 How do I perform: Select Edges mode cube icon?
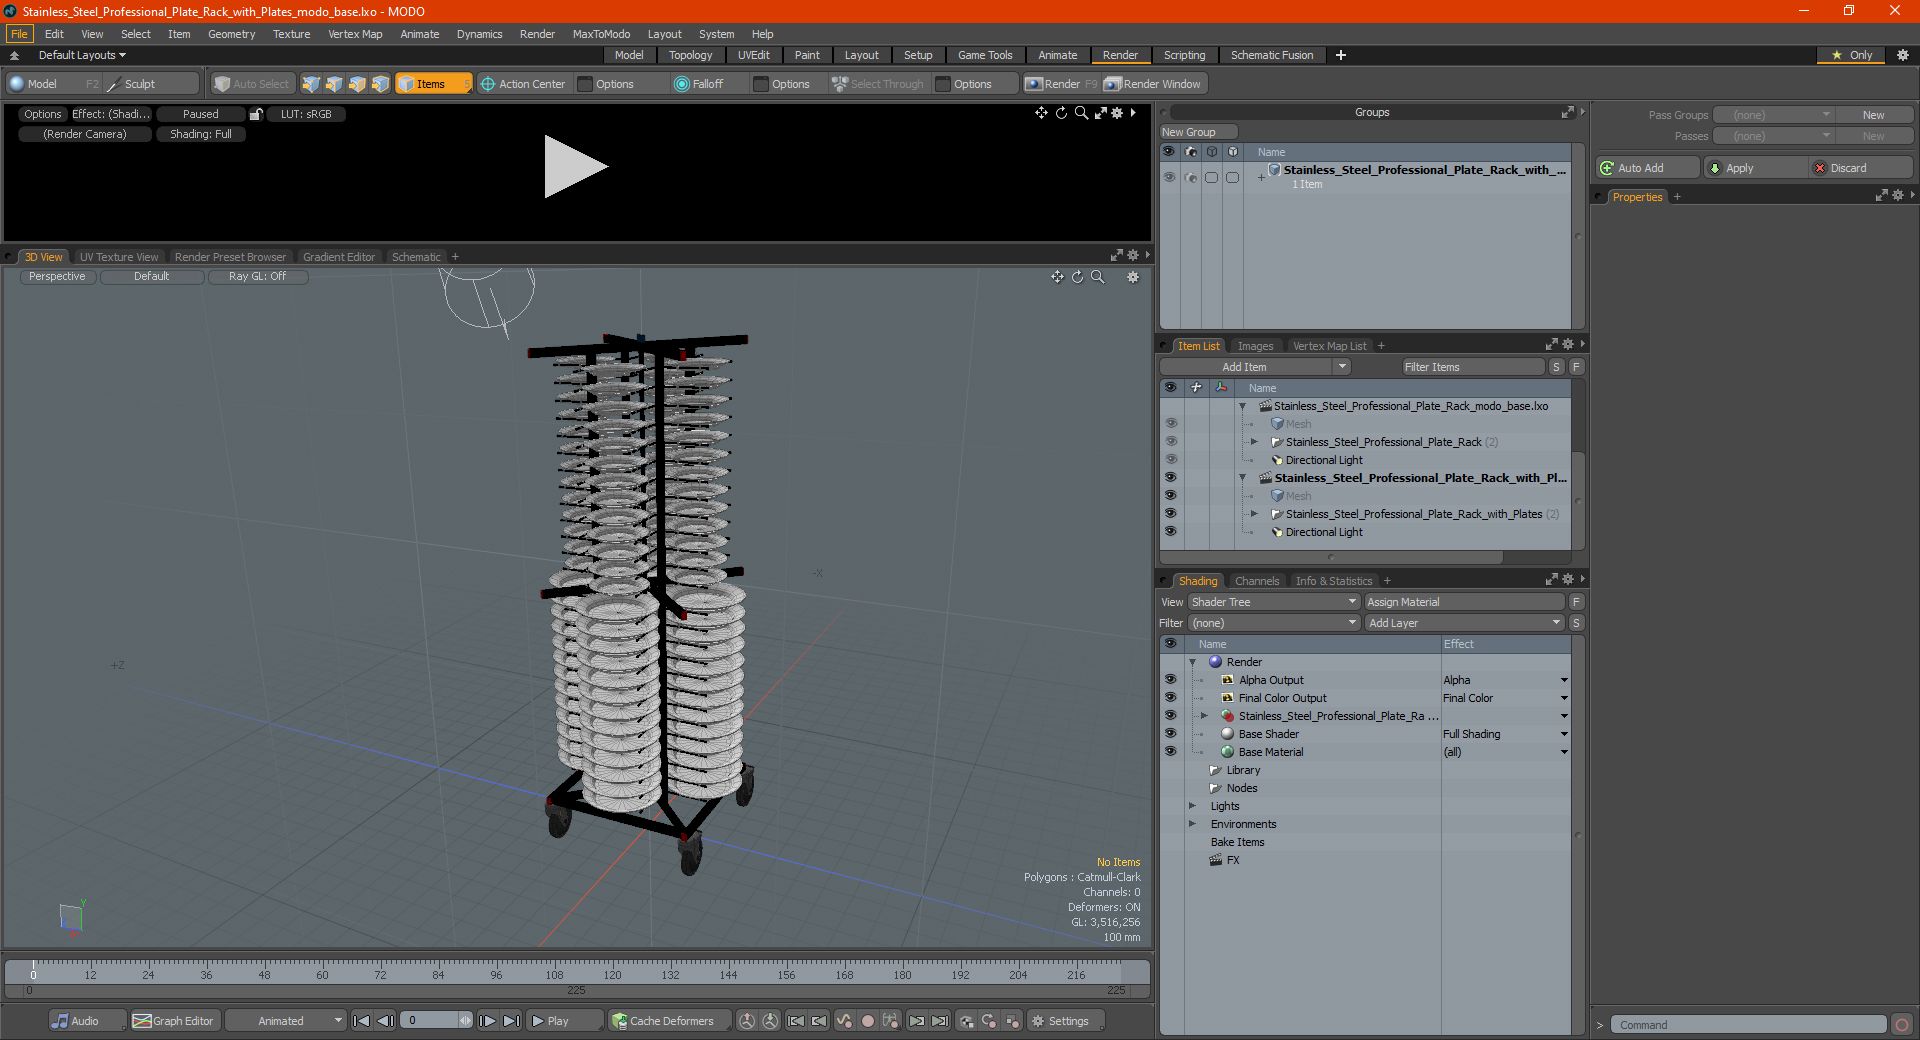[334, 84]
